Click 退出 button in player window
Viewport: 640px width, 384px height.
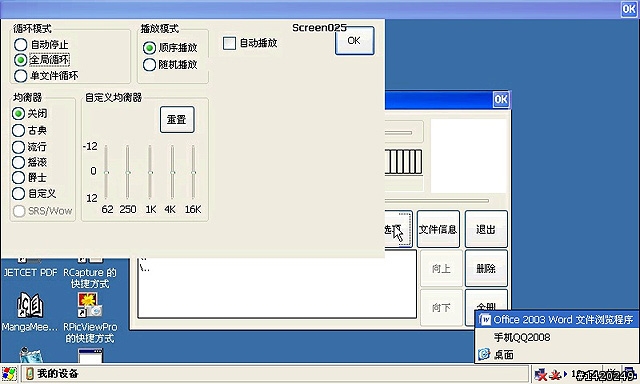click(x=486, y=229)
